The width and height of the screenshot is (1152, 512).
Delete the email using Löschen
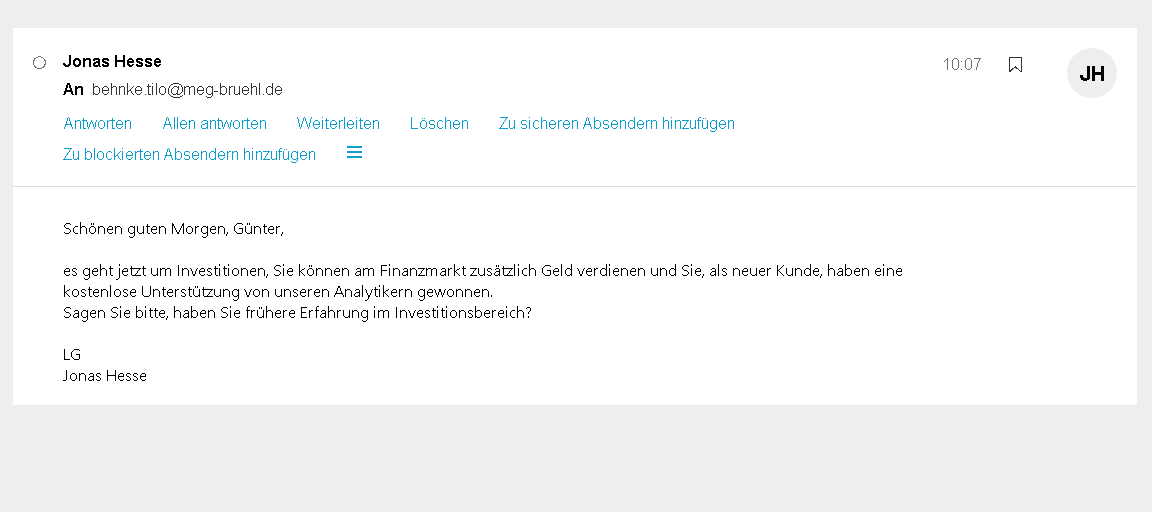click(439, 124)
